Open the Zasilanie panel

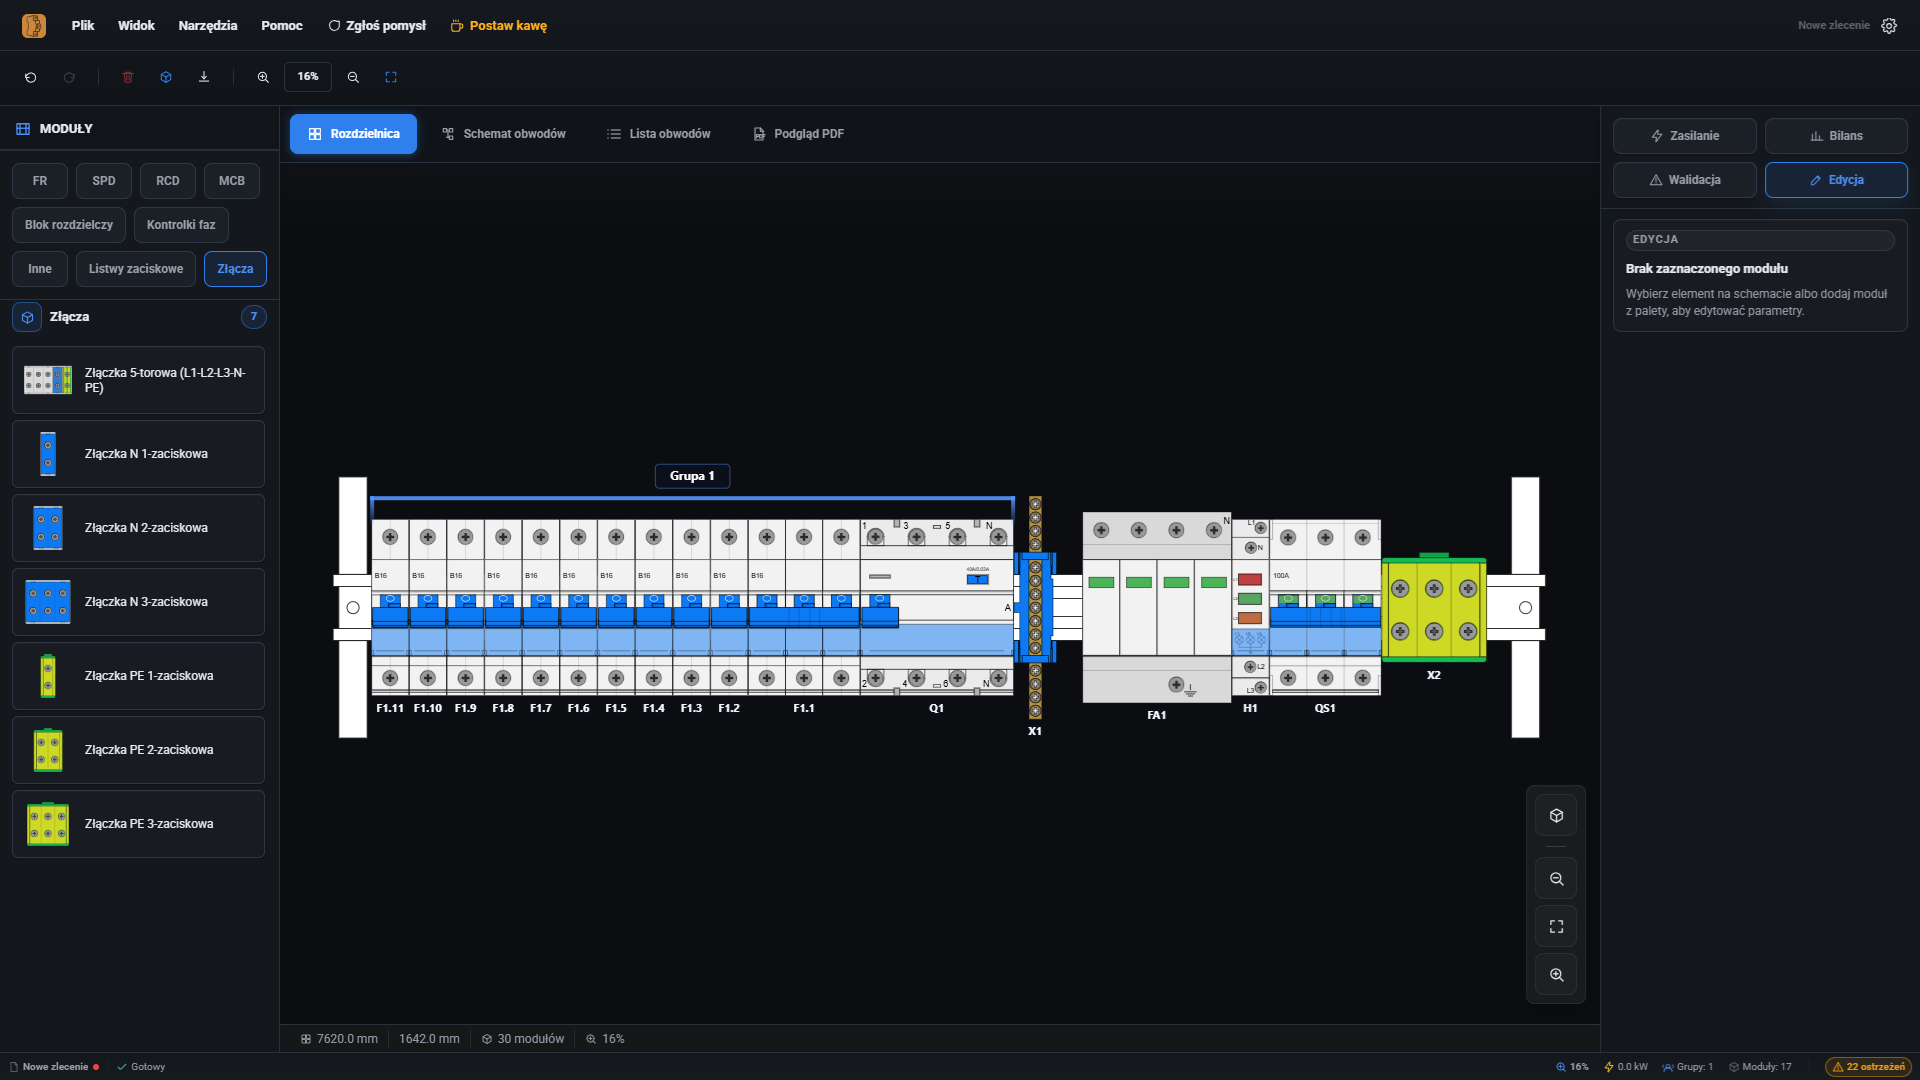1685,136
